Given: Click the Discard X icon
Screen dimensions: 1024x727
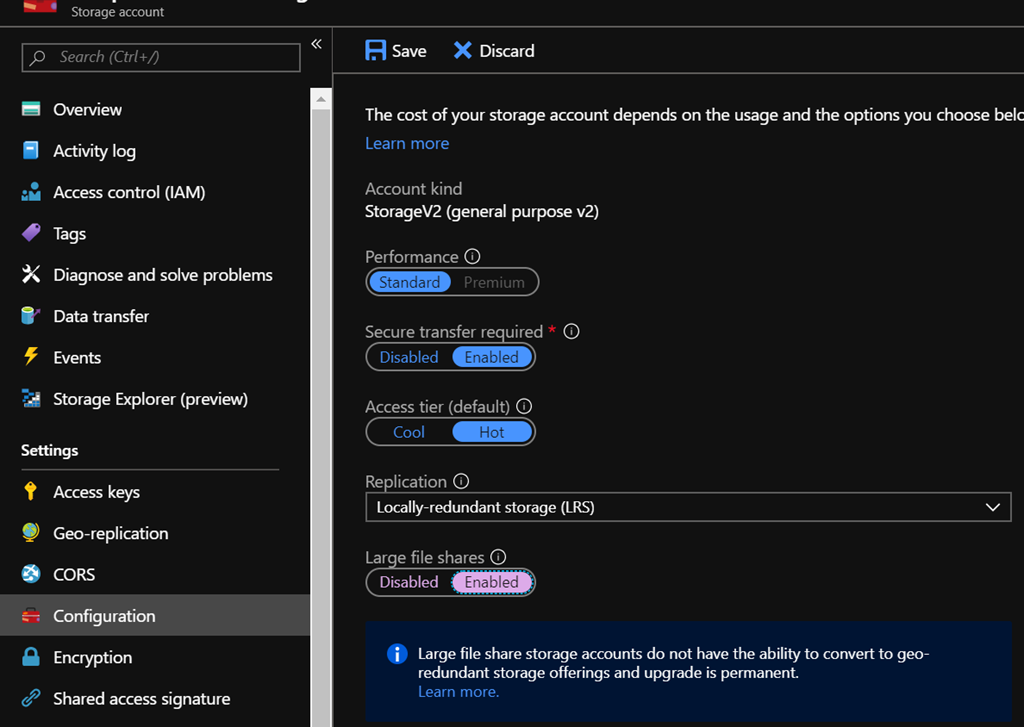Looking at the screenshot, I should coord(462,51).
